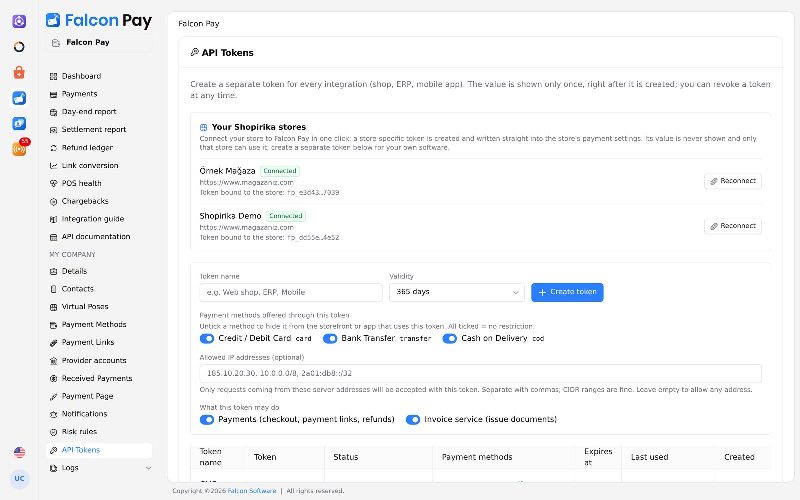Toggle Invoice service permission switch
The height and width of the screenshot is (500, 800).
413,420
